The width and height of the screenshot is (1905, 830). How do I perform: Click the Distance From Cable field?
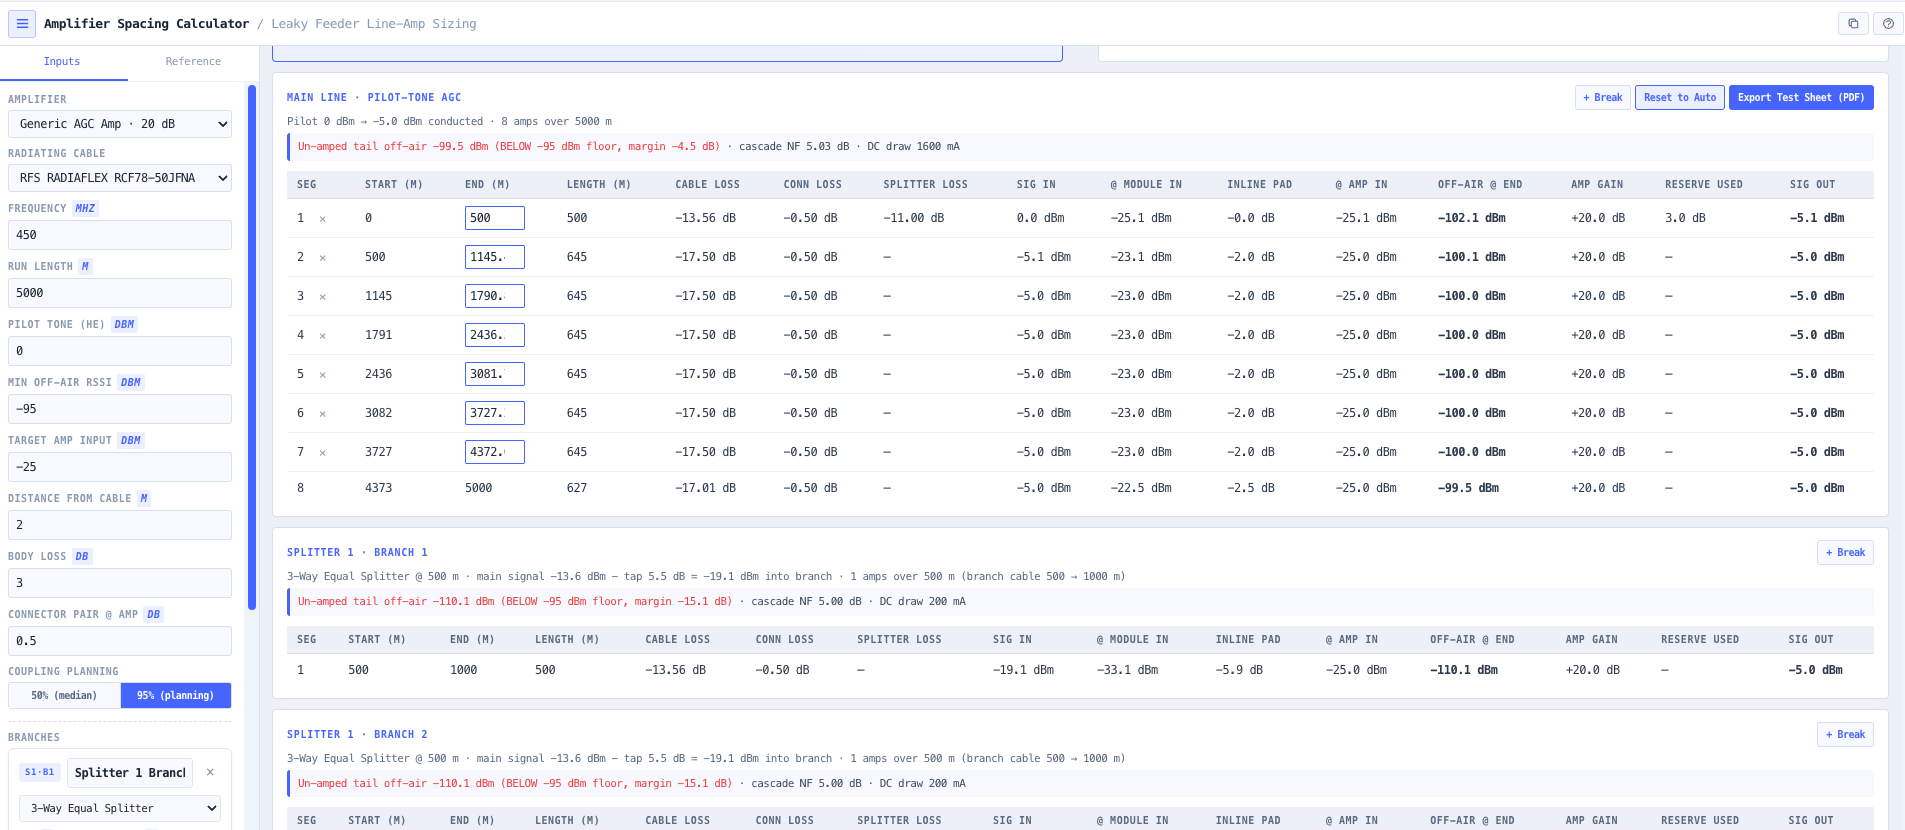click(x=120, y=525)
